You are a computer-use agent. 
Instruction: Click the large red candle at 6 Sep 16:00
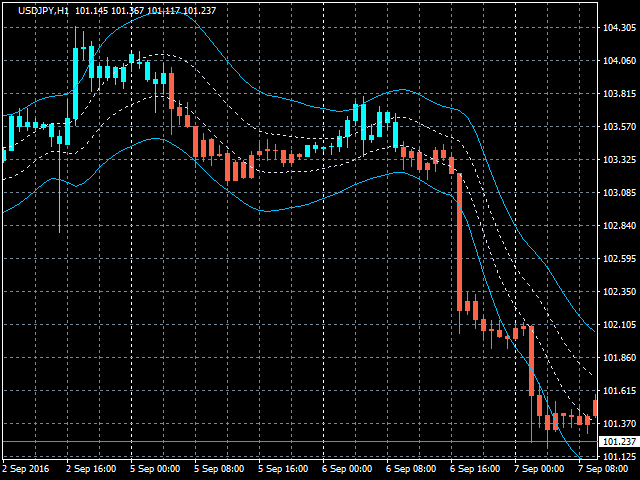(x=459, y=242)
